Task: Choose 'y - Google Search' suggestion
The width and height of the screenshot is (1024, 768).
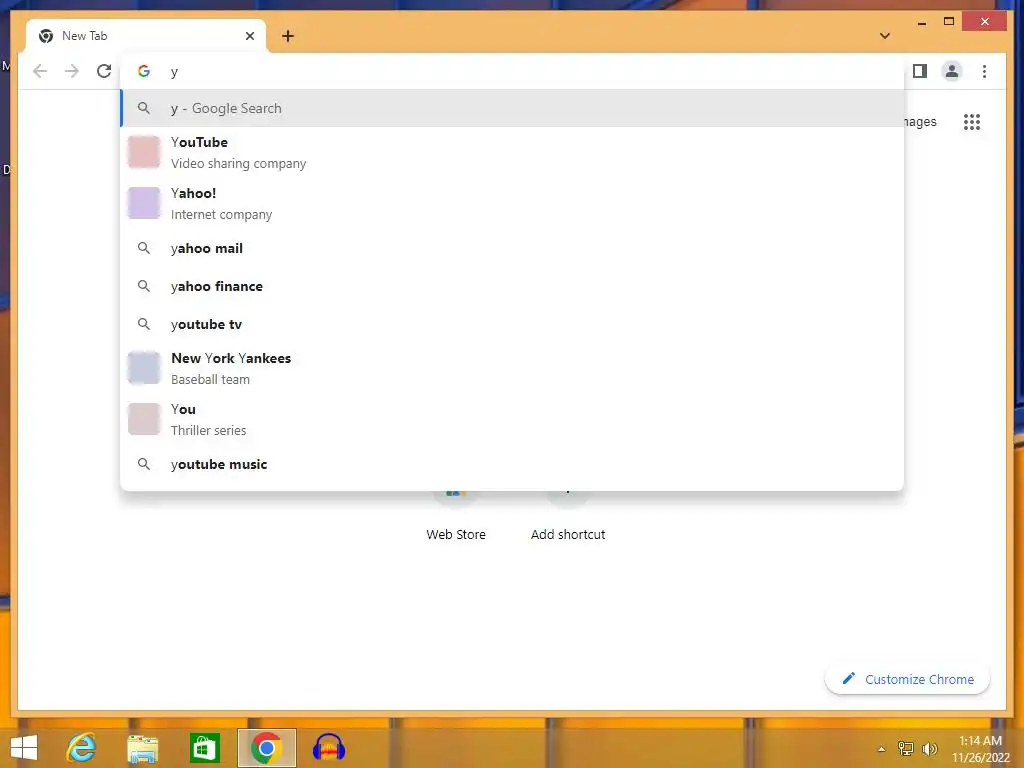Action: tap(512, 108)
